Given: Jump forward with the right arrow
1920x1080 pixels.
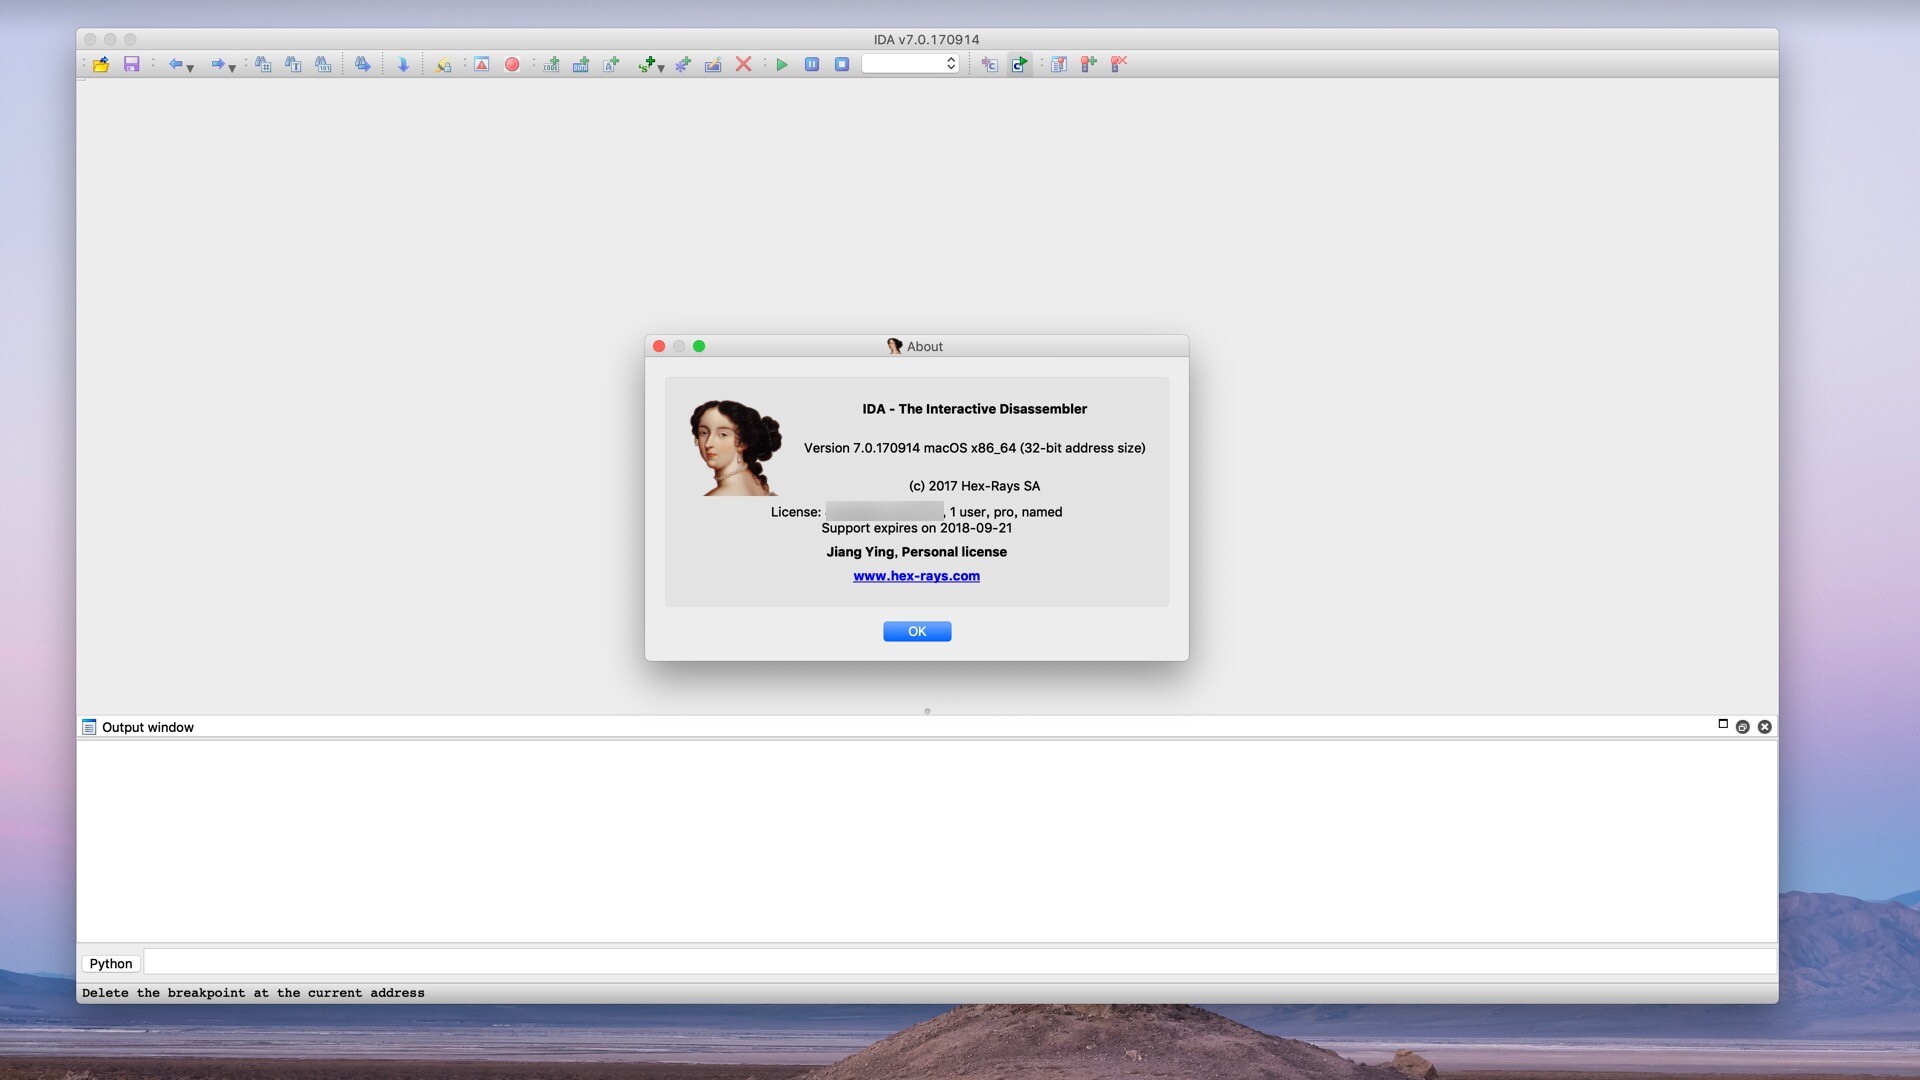Looking at the screenshot, I should (218, 64).
